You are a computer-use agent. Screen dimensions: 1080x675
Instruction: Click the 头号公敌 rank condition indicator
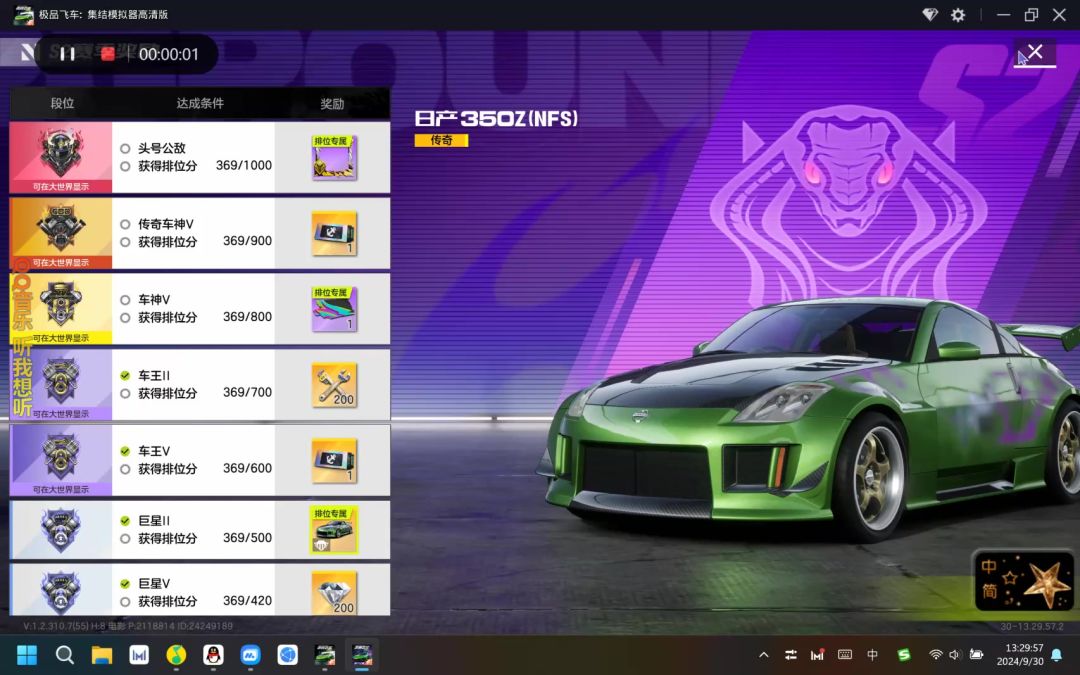point(125,148)
